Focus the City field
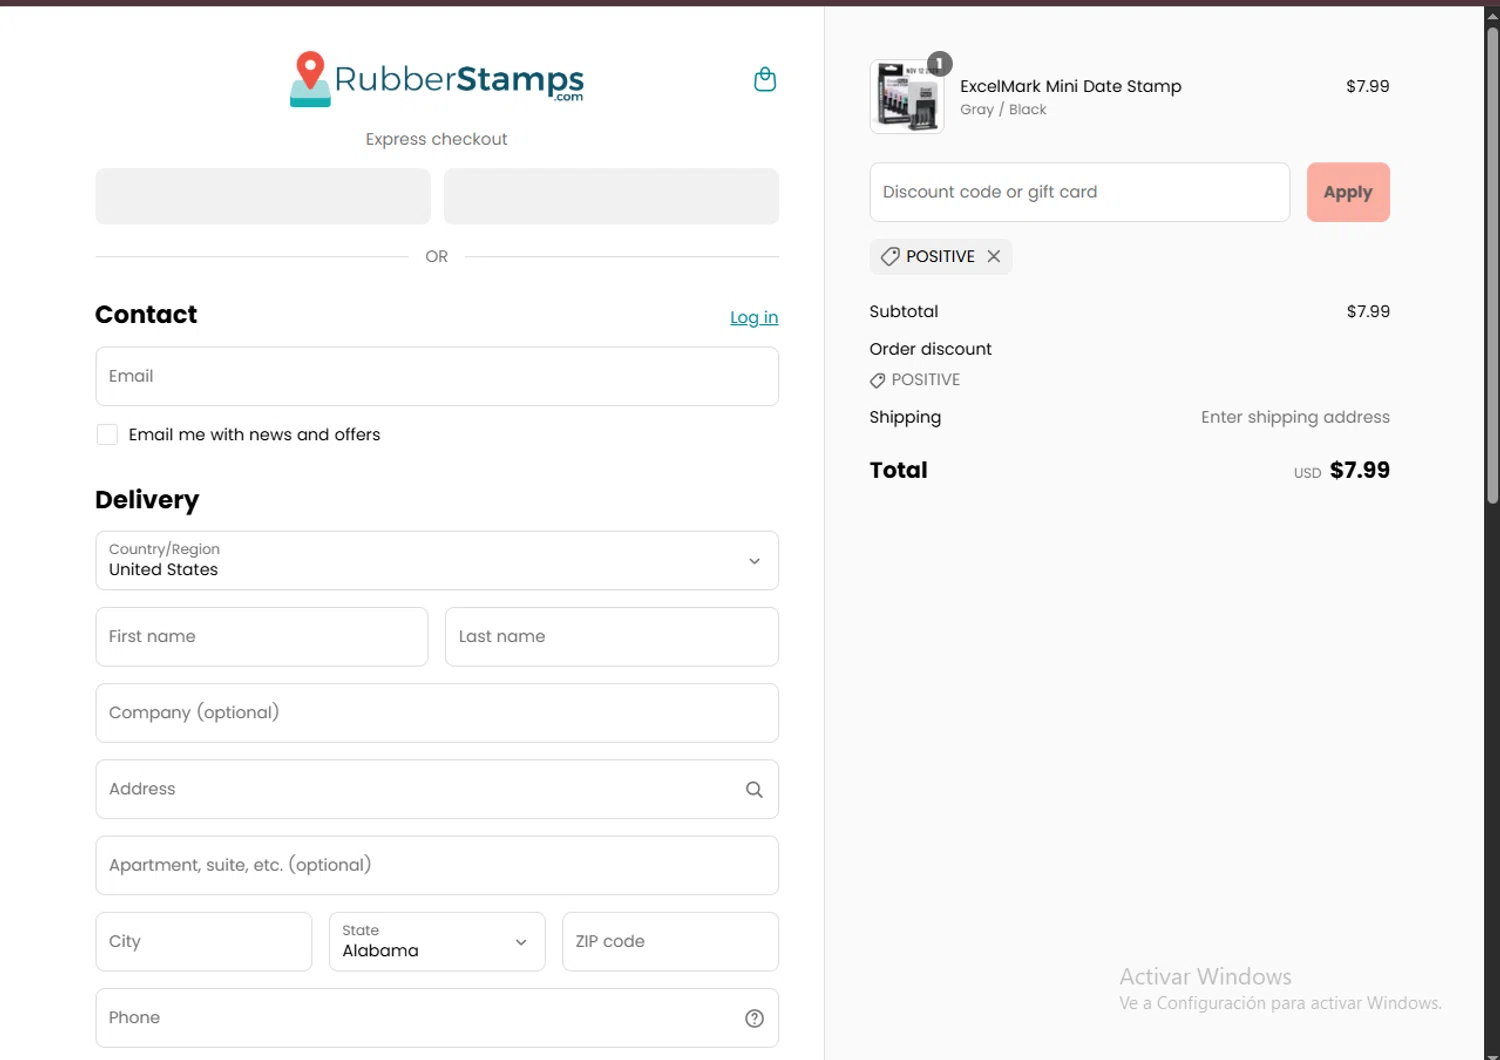The width and height of the screenshot is (1500, 1060). pos(204,941)
